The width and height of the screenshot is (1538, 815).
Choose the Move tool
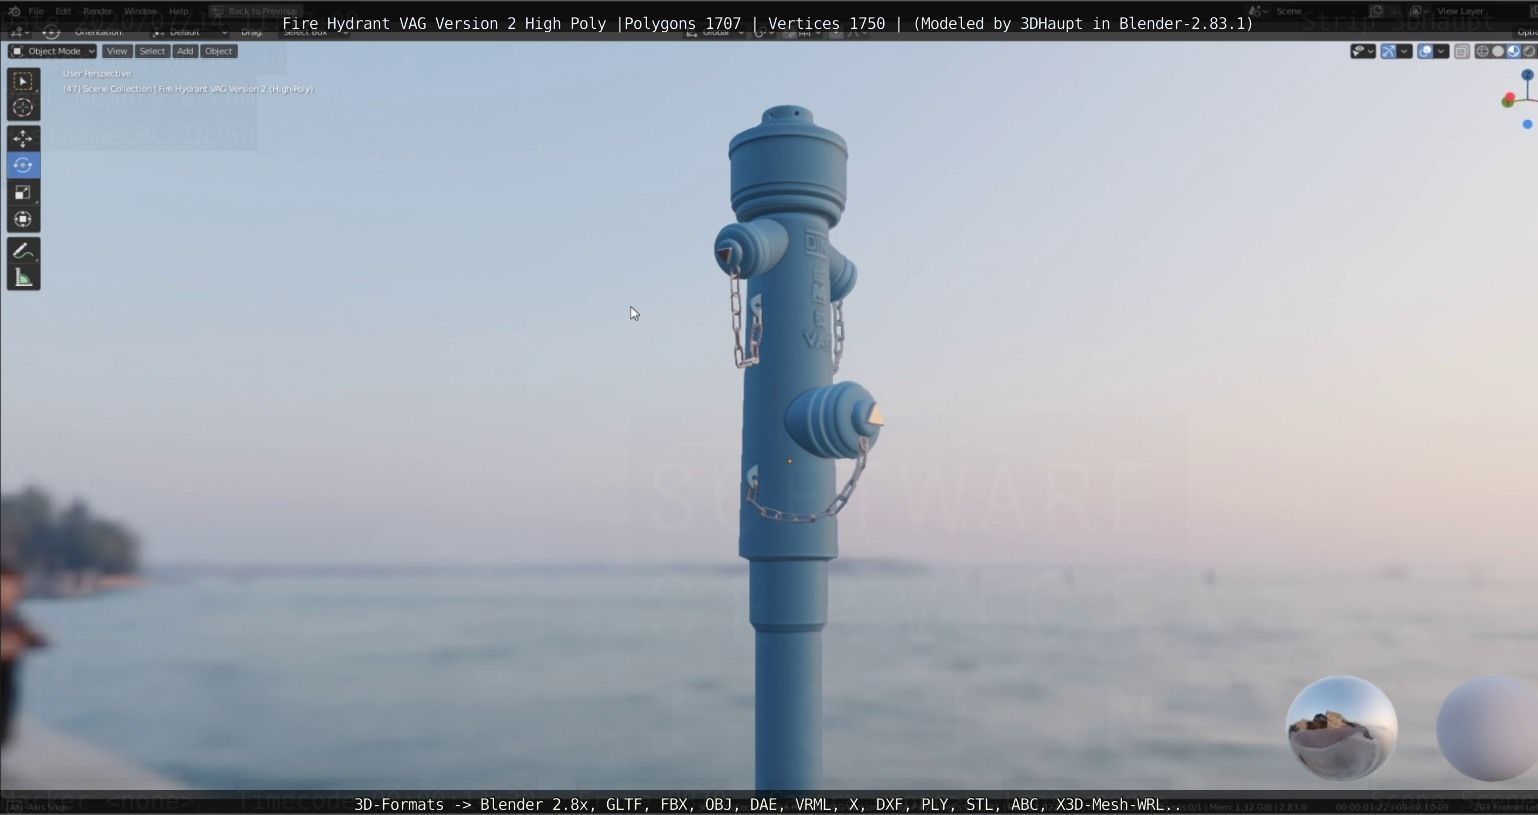(23, 138)
